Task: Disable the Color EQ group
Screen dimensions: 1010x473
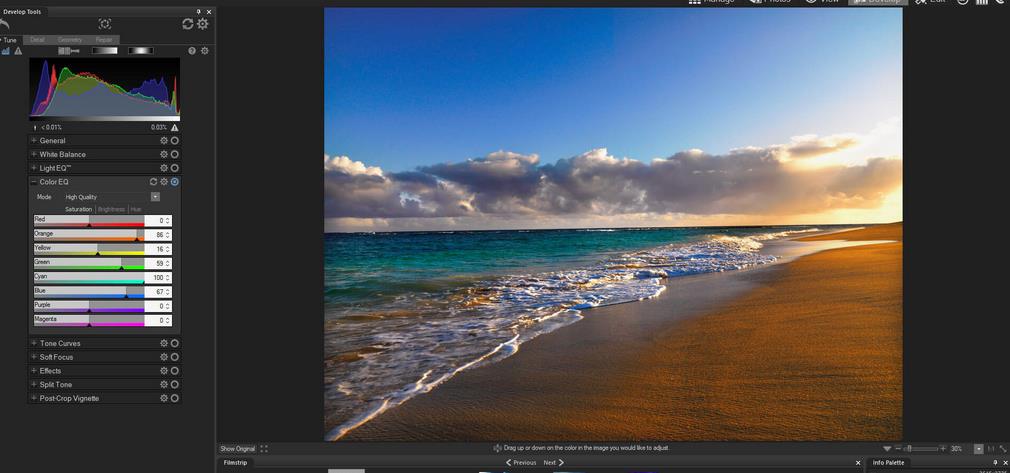Action: point(175,182)
